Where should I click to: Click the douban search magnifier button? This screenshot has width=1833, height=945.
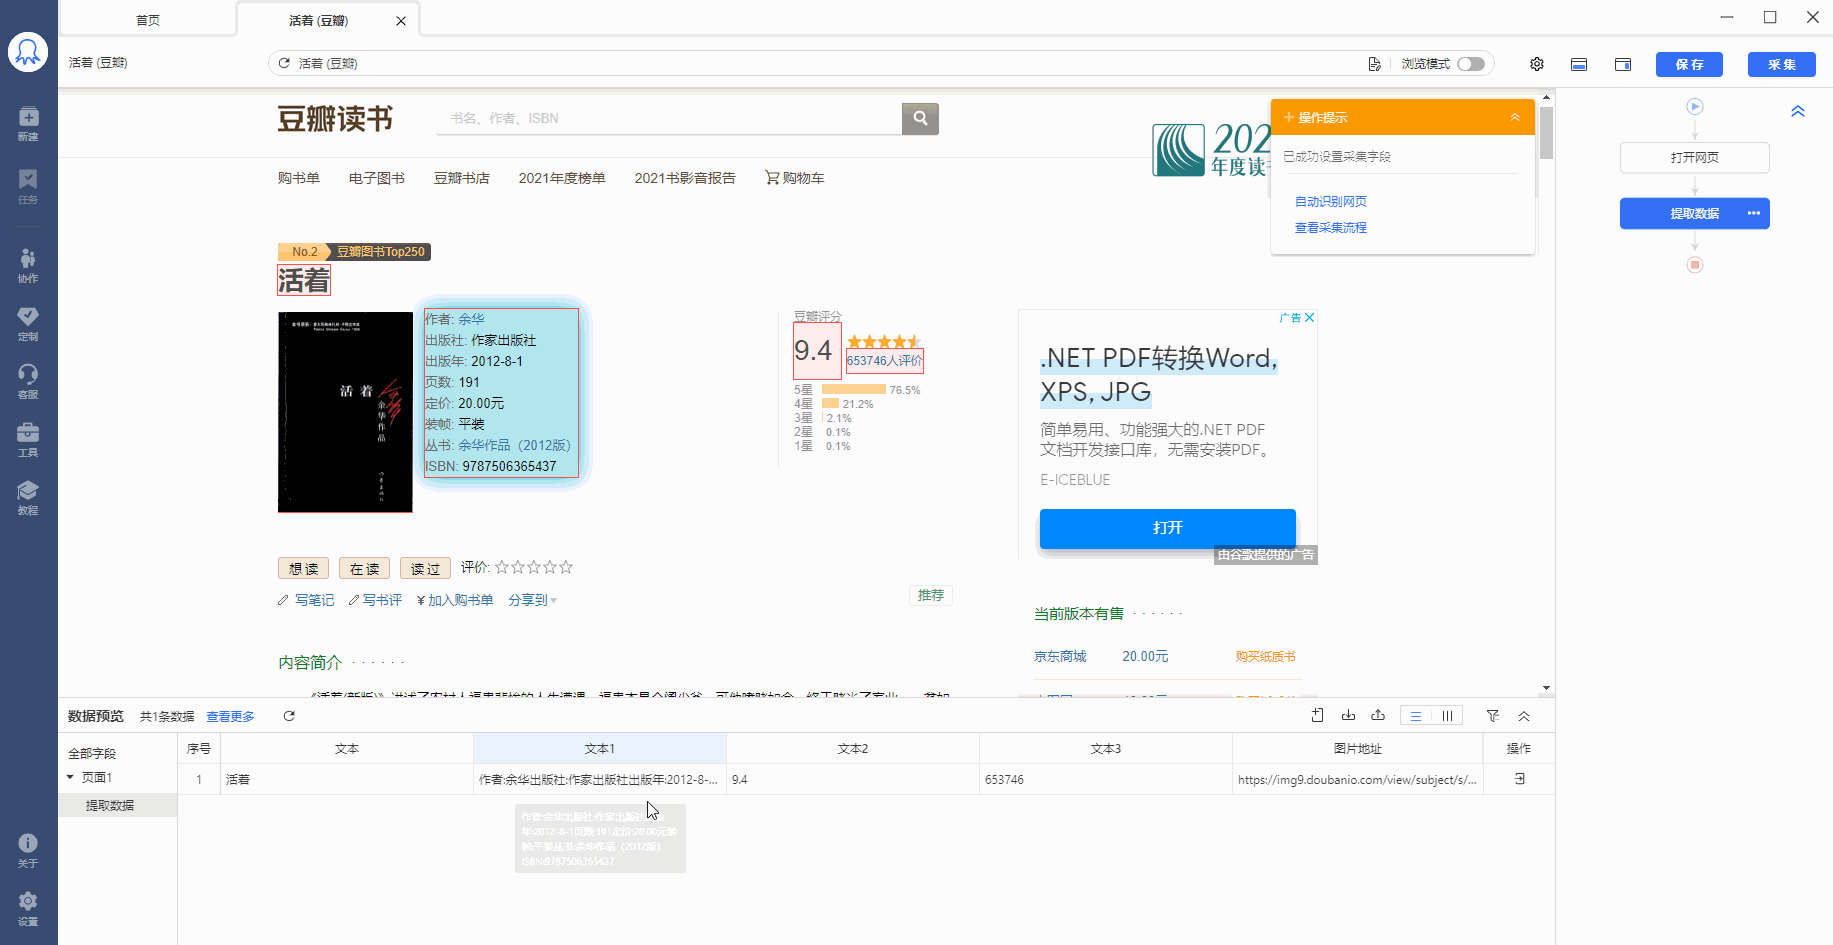click(920, 118)
